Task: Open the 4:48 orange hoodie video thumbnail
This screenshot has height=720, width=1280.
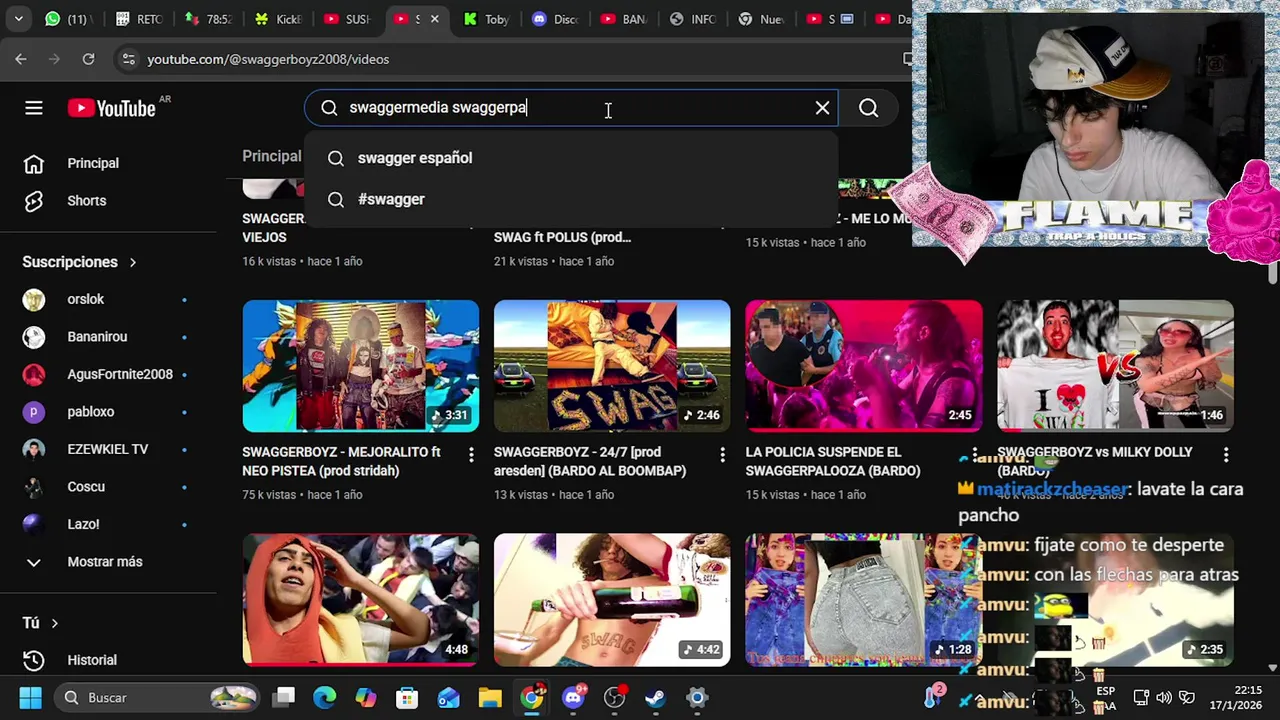Action: [x=360, y=600]
